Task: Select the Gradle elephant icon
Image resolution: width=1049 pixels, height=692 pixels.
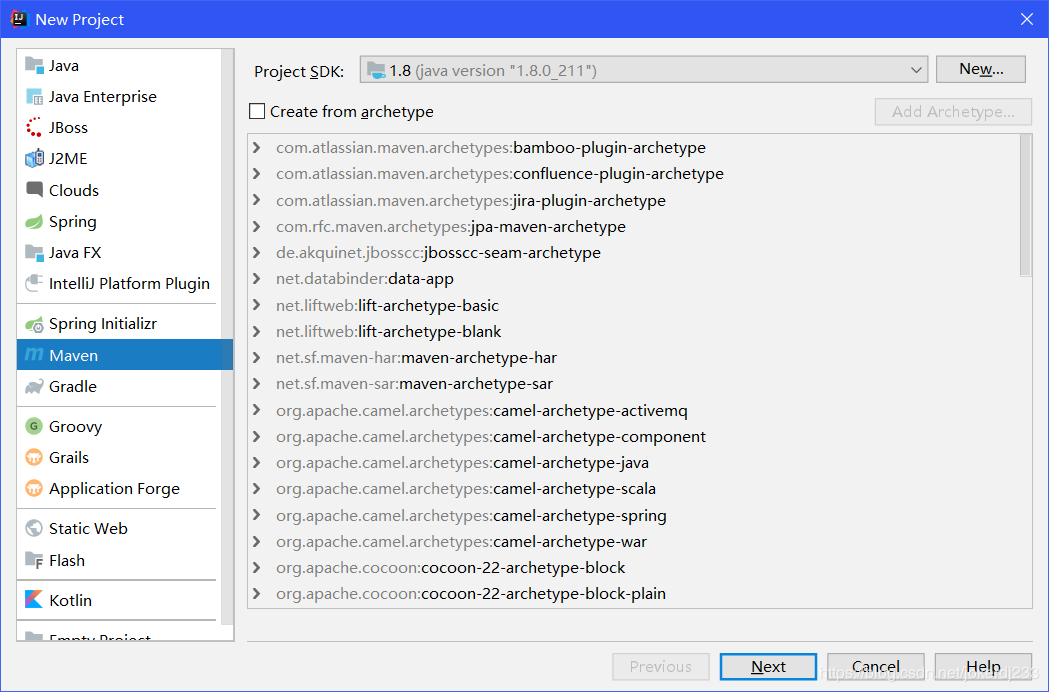Action: point(34,387)
